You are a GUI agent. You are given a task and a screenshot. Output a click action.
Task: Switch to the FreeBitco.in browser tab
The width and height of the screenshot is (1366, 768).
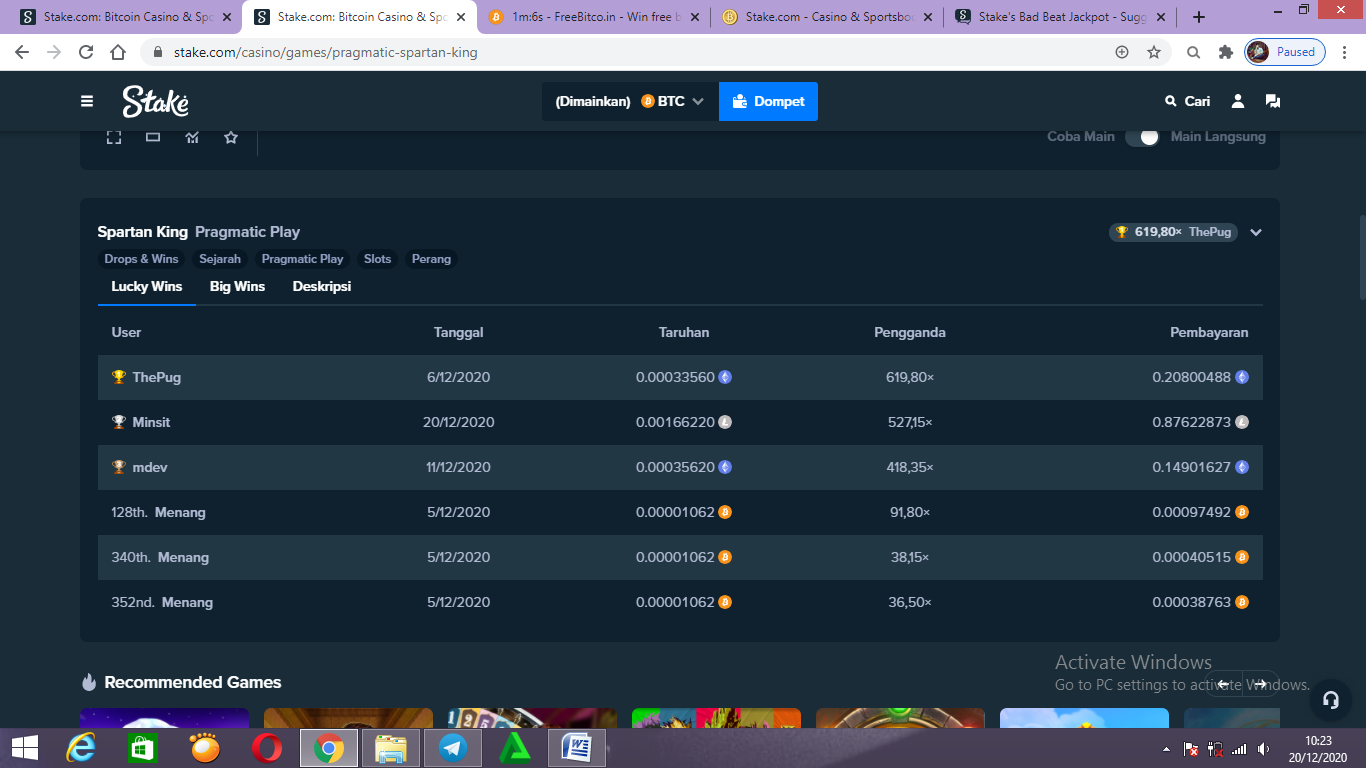point(594,17)
